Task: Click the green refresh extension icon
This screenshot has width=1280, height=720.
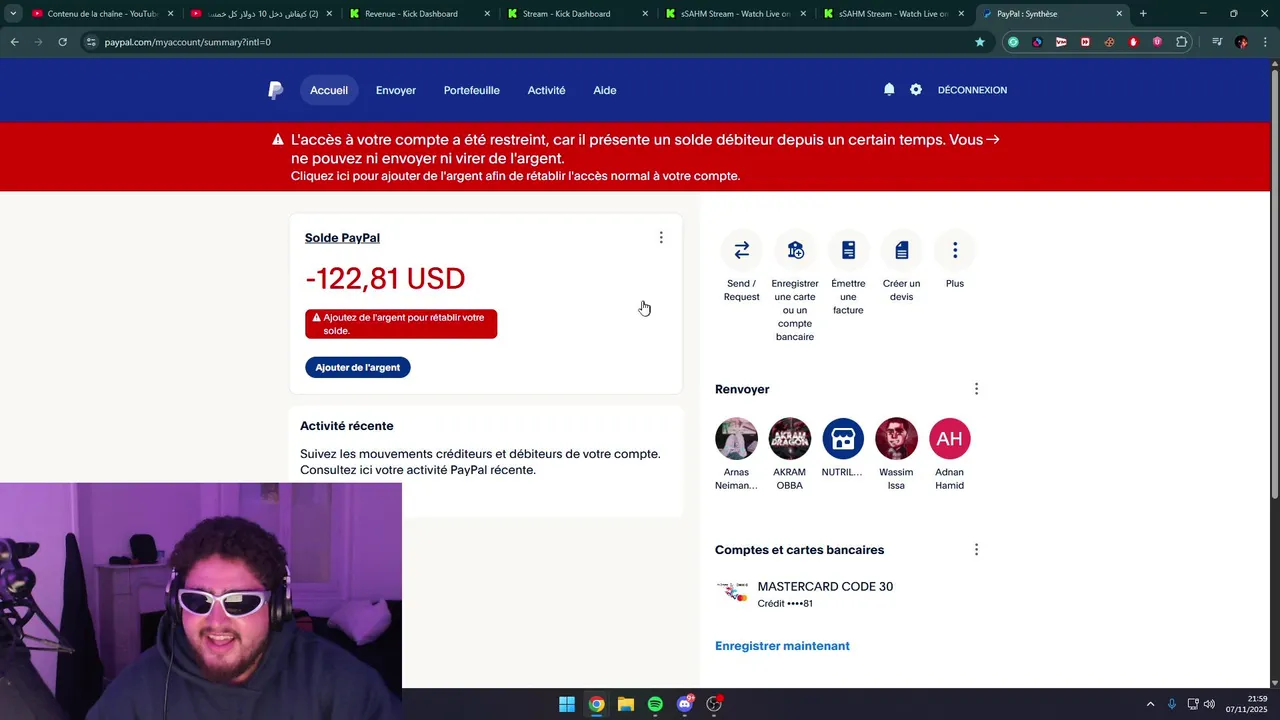Action: [x=1013, y=42]
